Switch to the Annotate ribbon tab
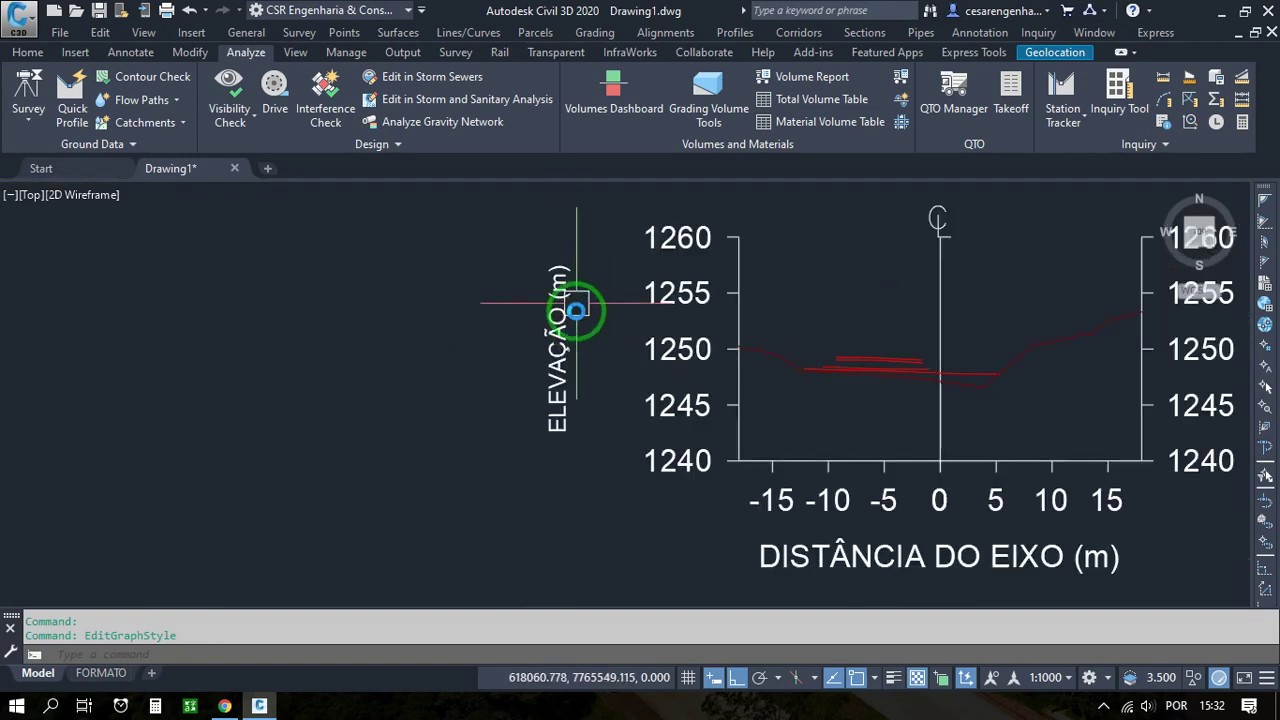 tap(131, 52)
